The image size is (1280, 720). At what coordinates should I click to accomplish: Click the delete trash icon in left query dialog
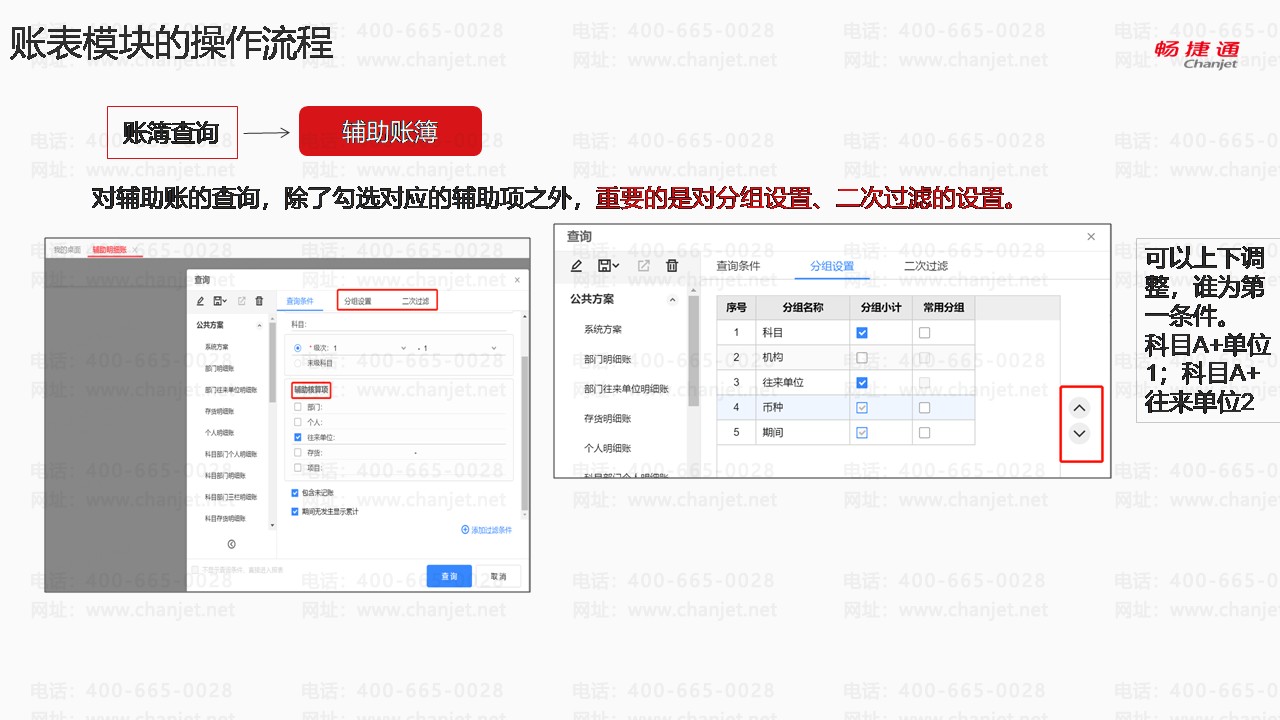(259, 301)
